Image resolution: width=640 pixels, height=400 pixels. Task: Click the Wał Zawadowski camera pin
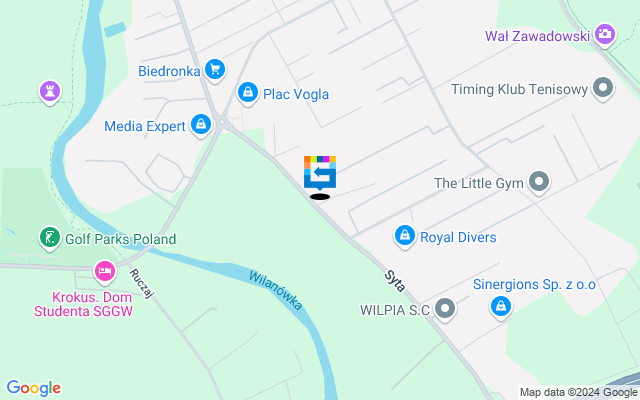coord(605,35)
